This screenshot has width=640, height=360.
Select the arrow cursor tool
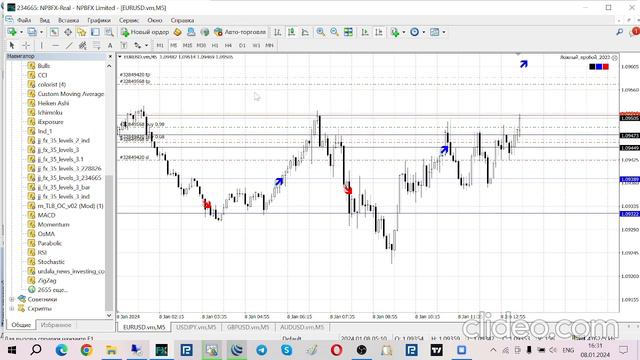(12, 45)
